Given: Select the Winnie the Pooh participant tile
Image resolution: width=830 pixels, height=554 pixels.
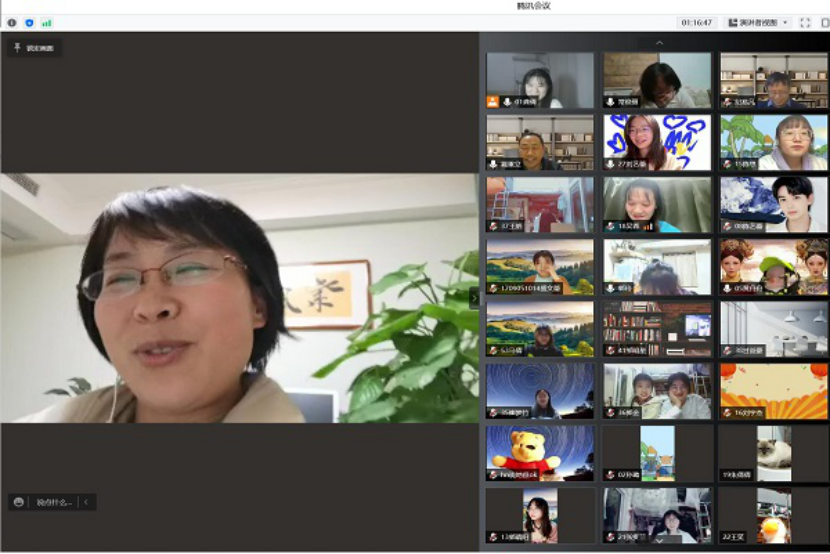Looking at the screenshot, I should click(540, 453).
